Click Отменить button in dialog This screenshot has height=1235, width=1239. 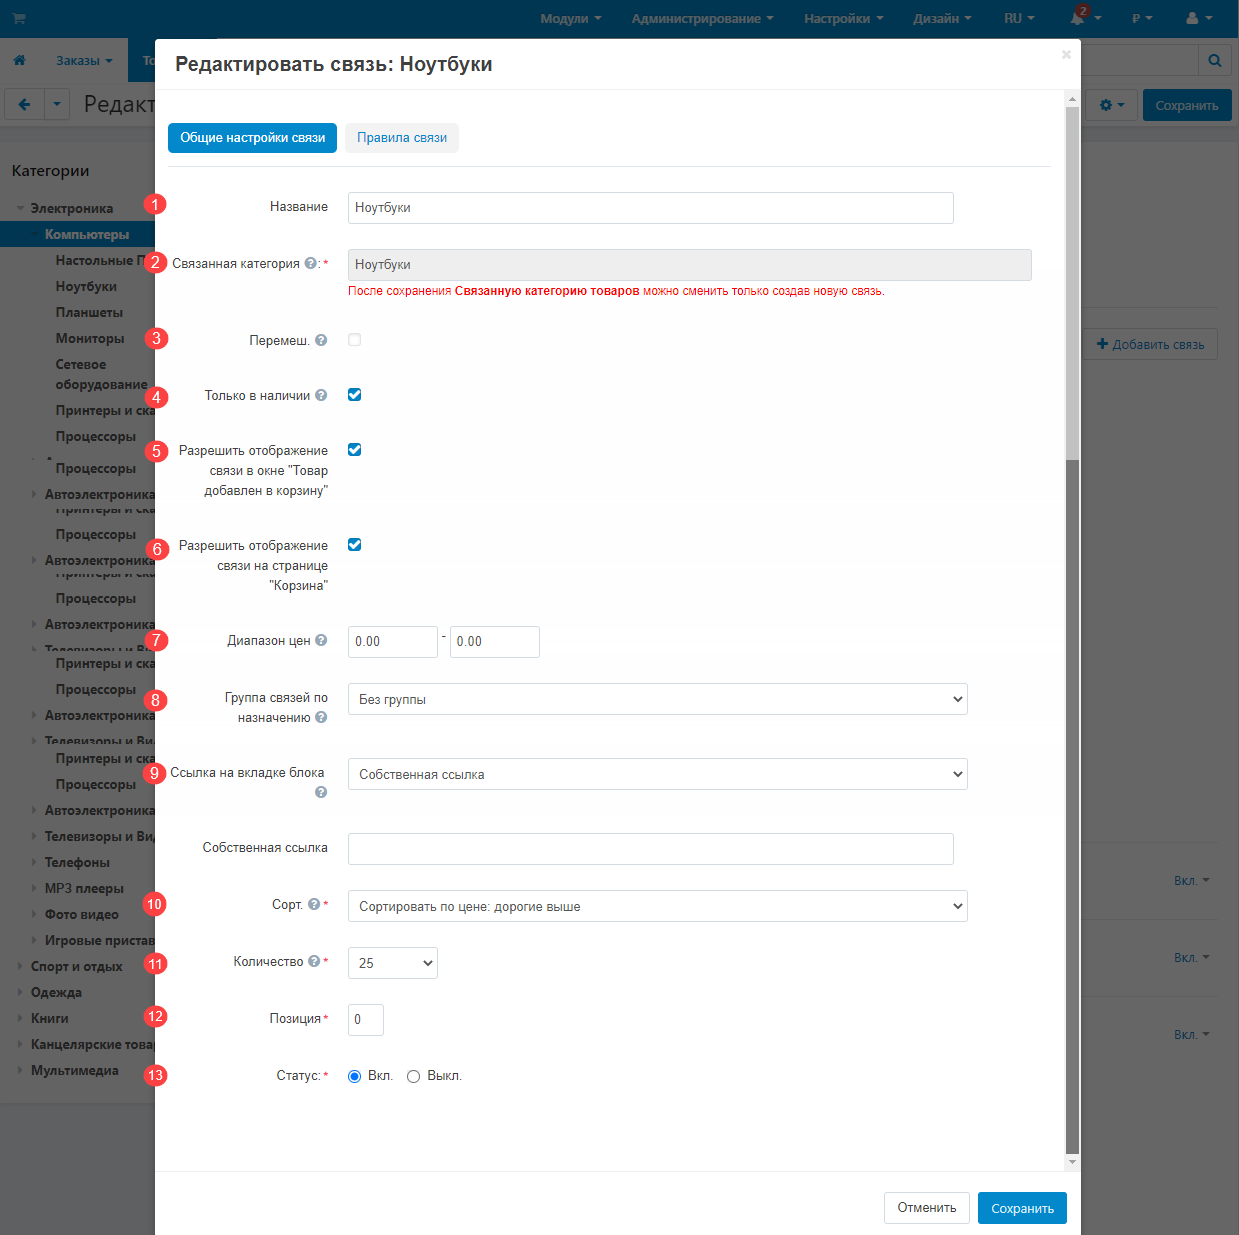927,1208
